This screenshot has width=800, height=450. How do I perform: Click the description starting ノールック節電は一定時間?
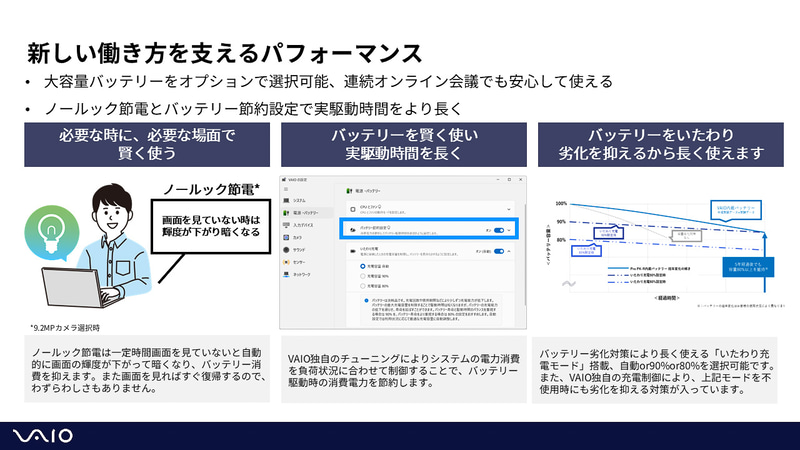[x=147, y=370]
